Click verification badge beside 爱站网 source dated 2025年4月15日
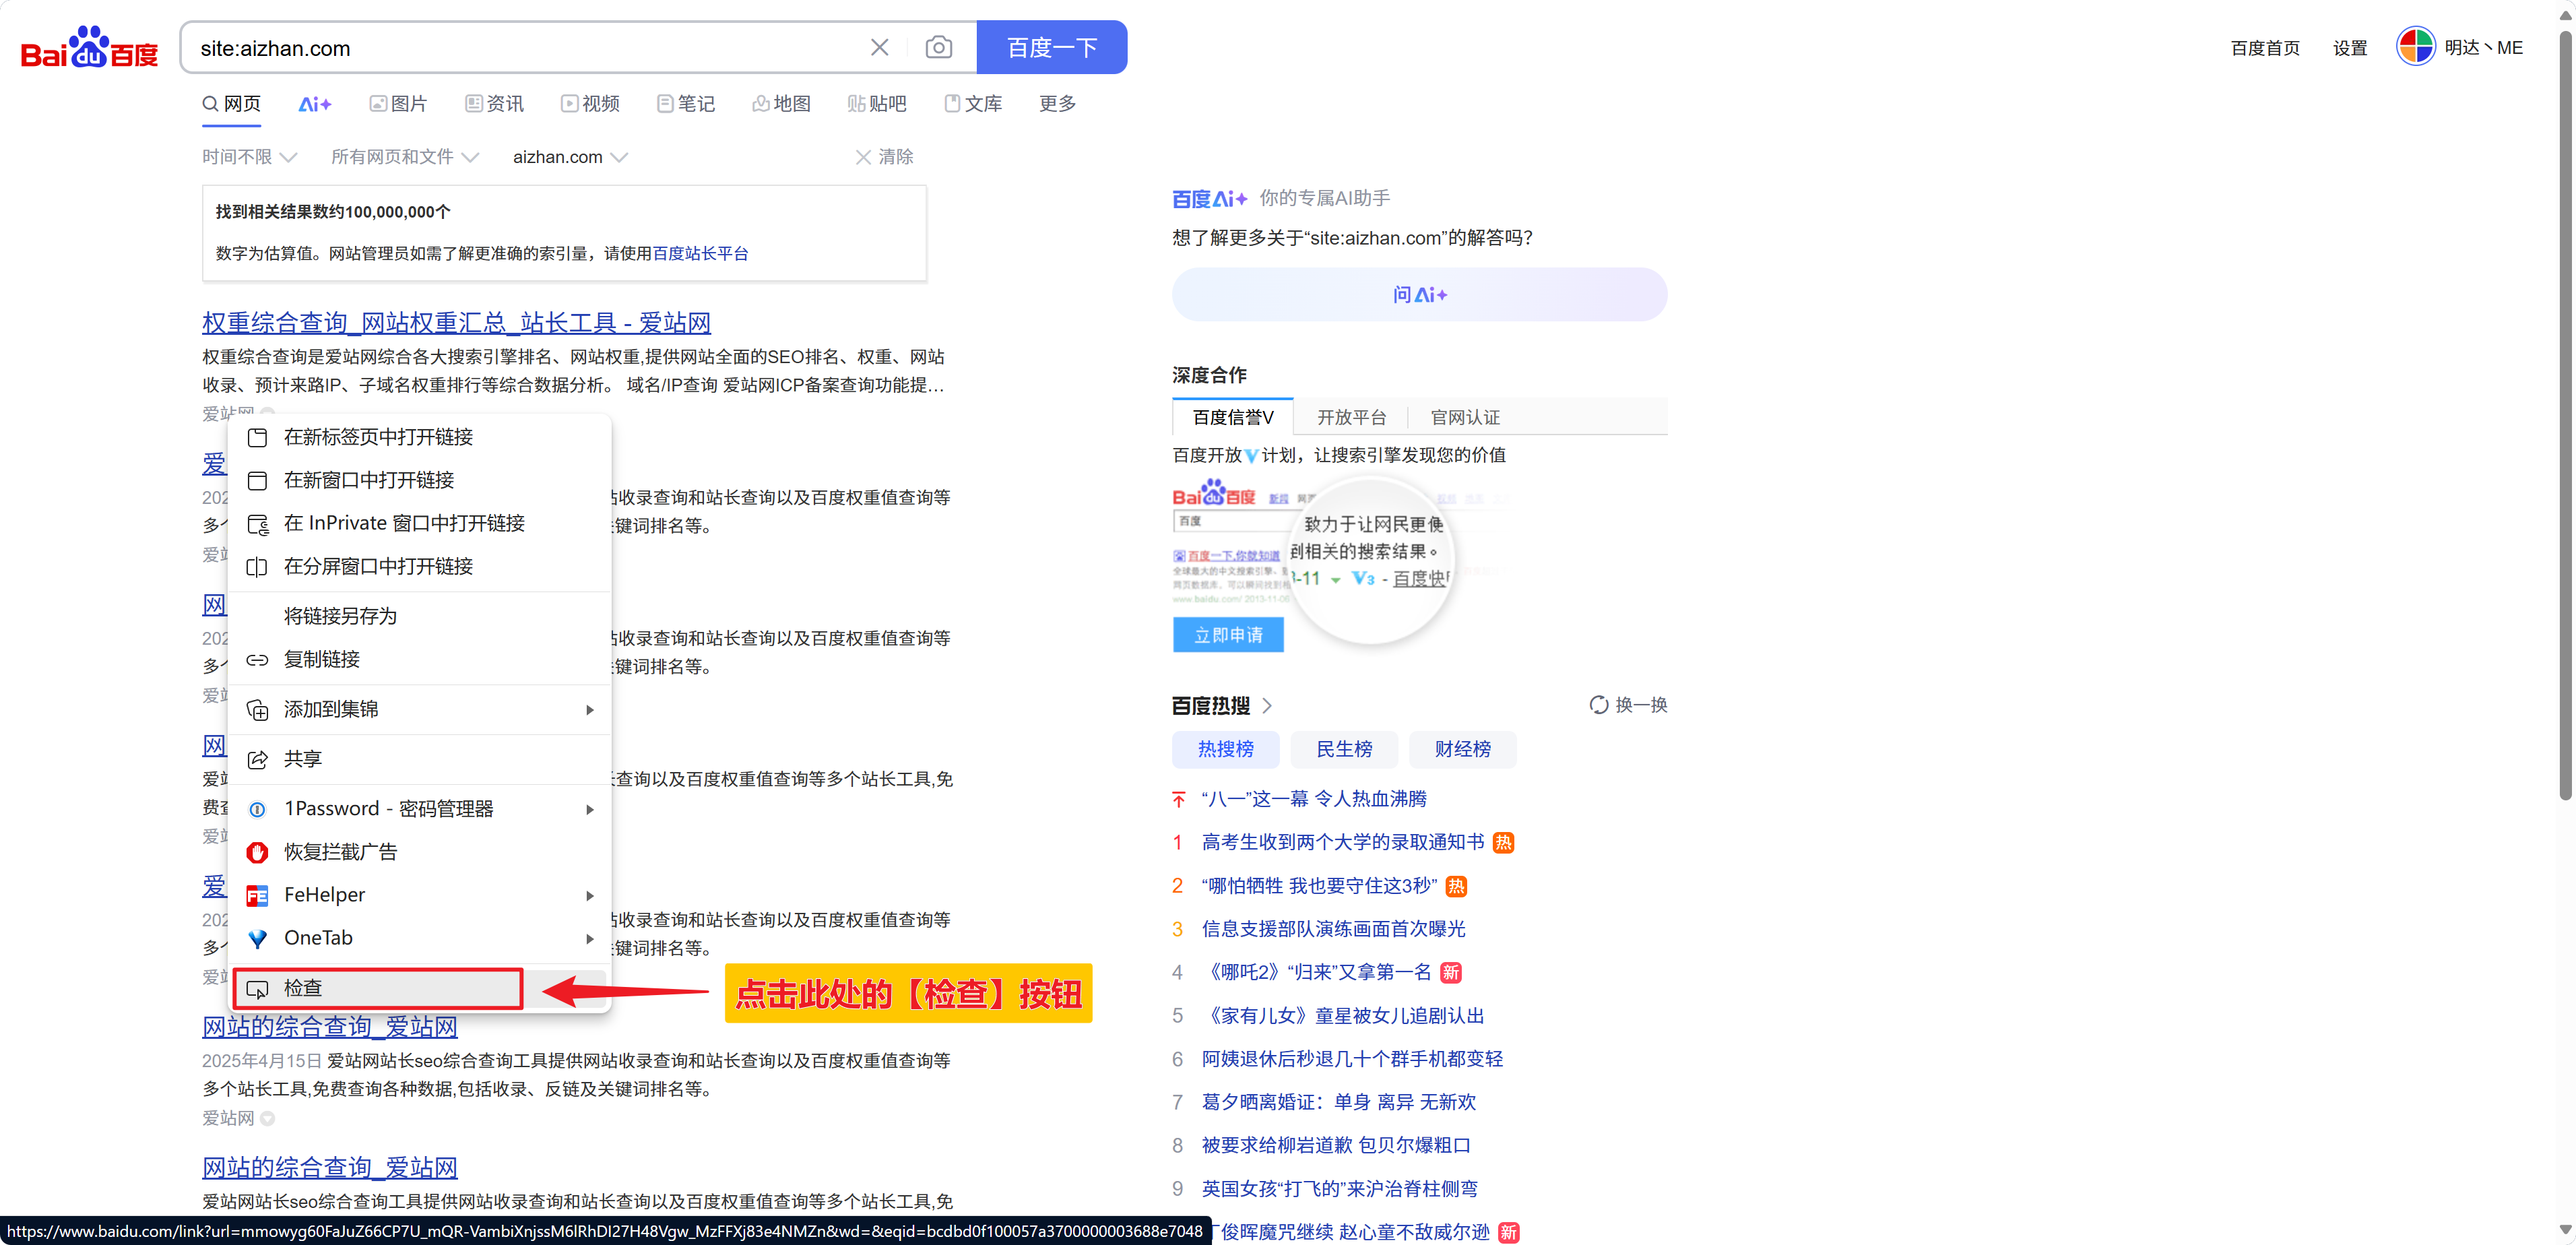 267,1118
